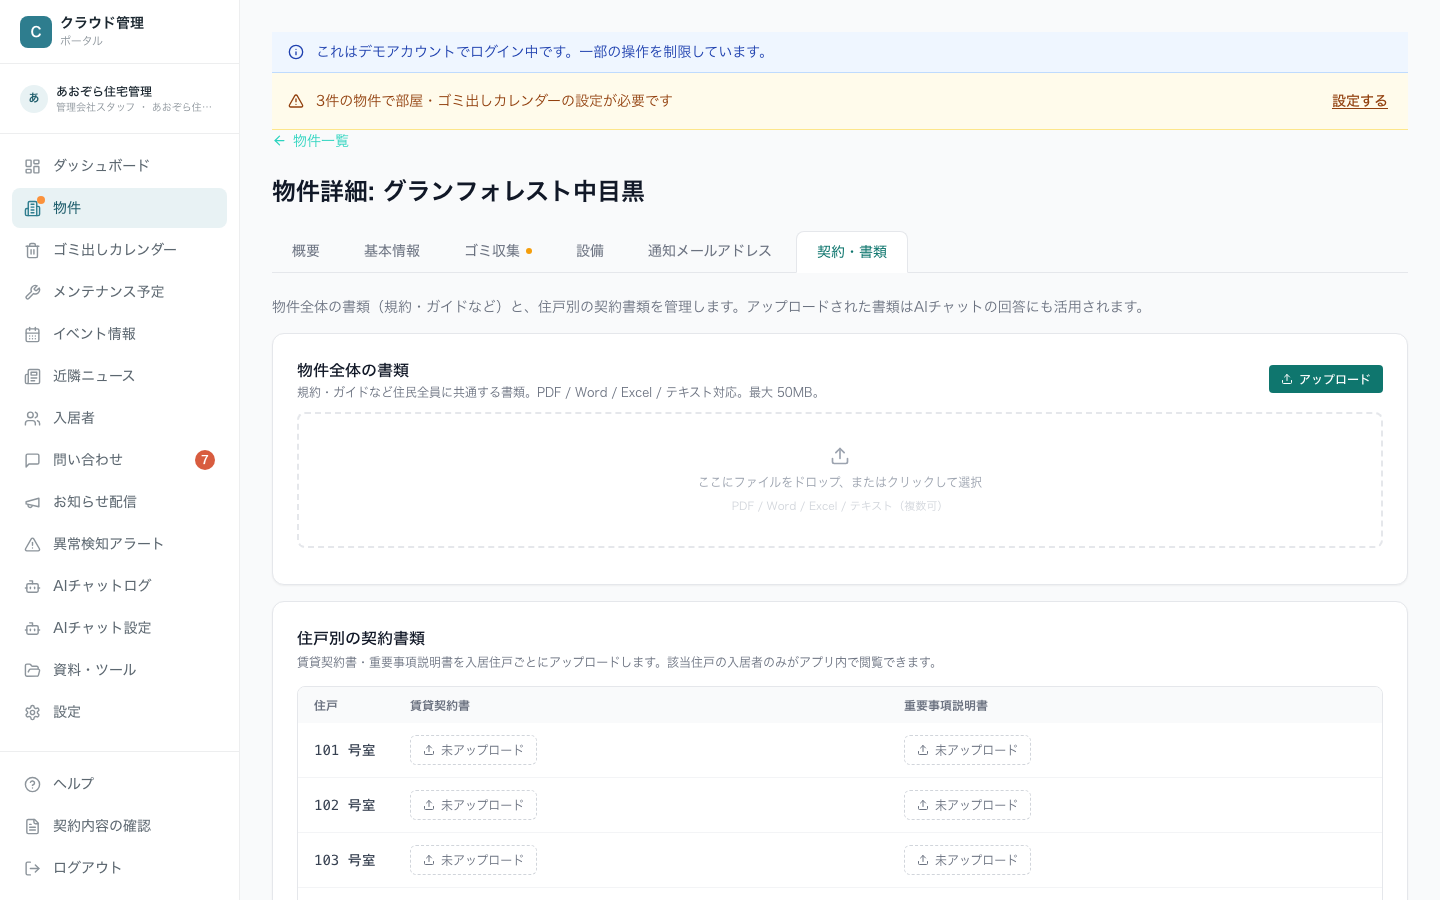
Task: Open the 通知メールアドレス tab
Action: pyautogui.click(x=710, y=251)
